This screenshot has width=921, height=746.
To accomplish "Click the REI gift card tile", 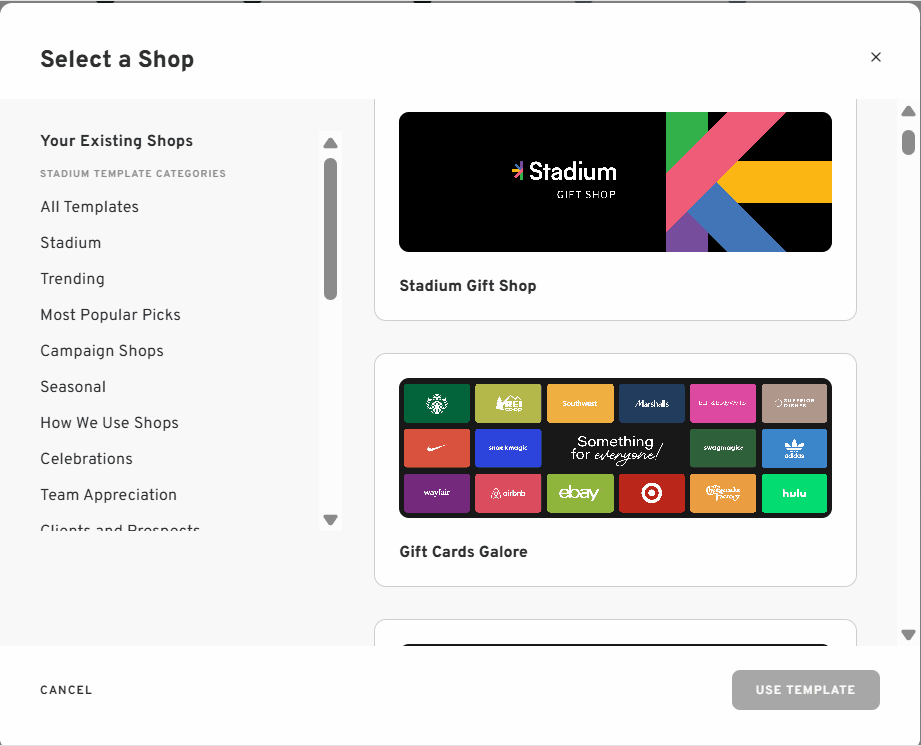I will click(508, 404).
